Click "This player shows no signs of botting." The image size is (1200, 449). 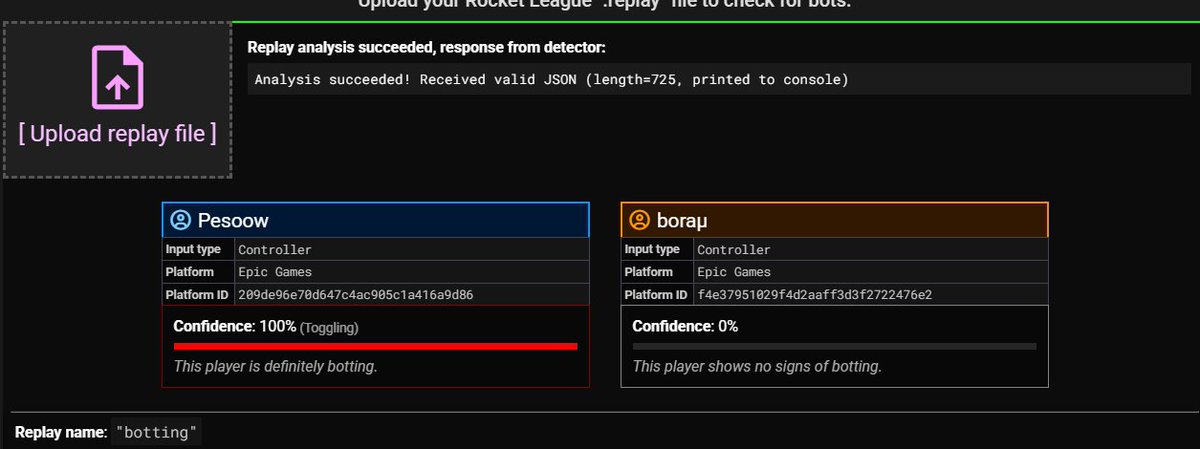click(x=757, y=367)
